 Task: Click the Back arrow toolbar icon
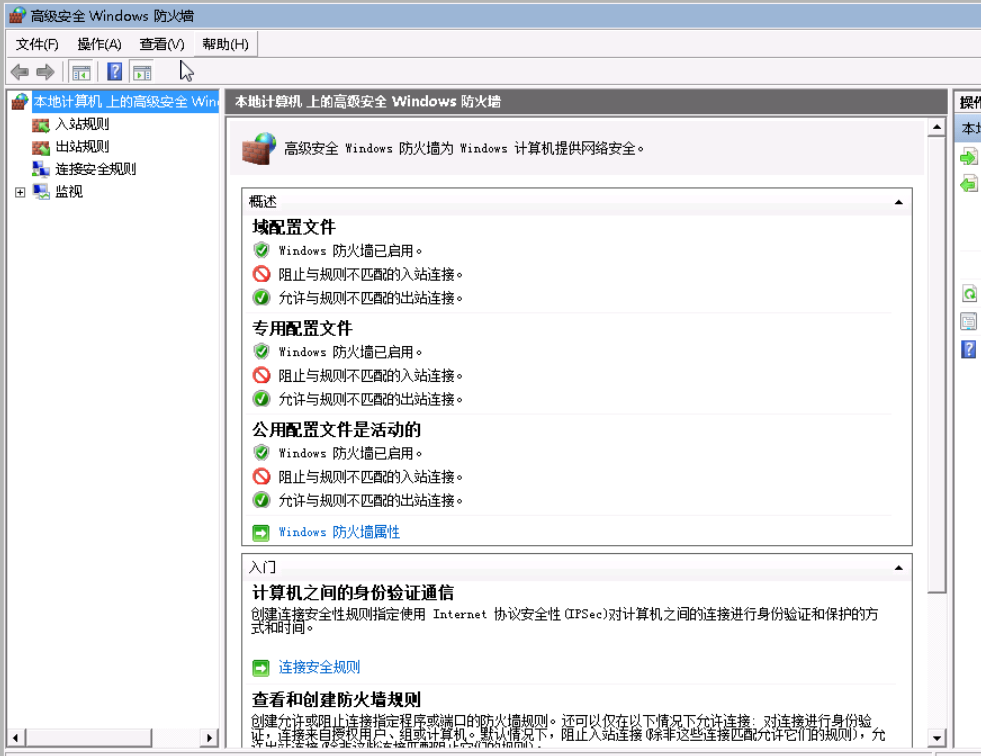[x=20, y=72]
